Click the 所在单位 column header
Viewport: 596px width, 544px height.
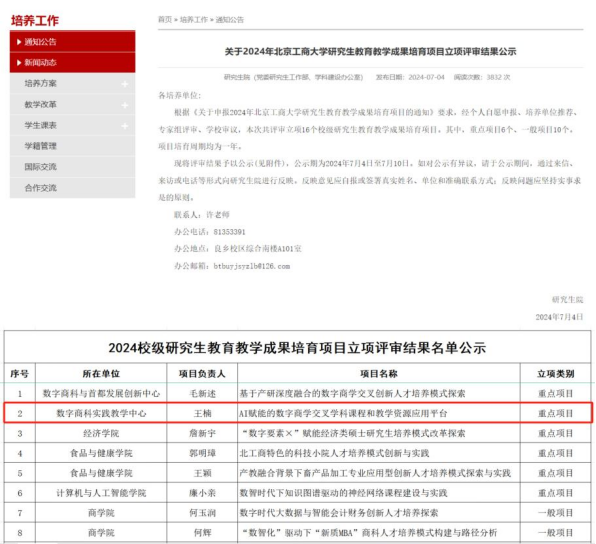pyautogui.click(x=101, y=374)
